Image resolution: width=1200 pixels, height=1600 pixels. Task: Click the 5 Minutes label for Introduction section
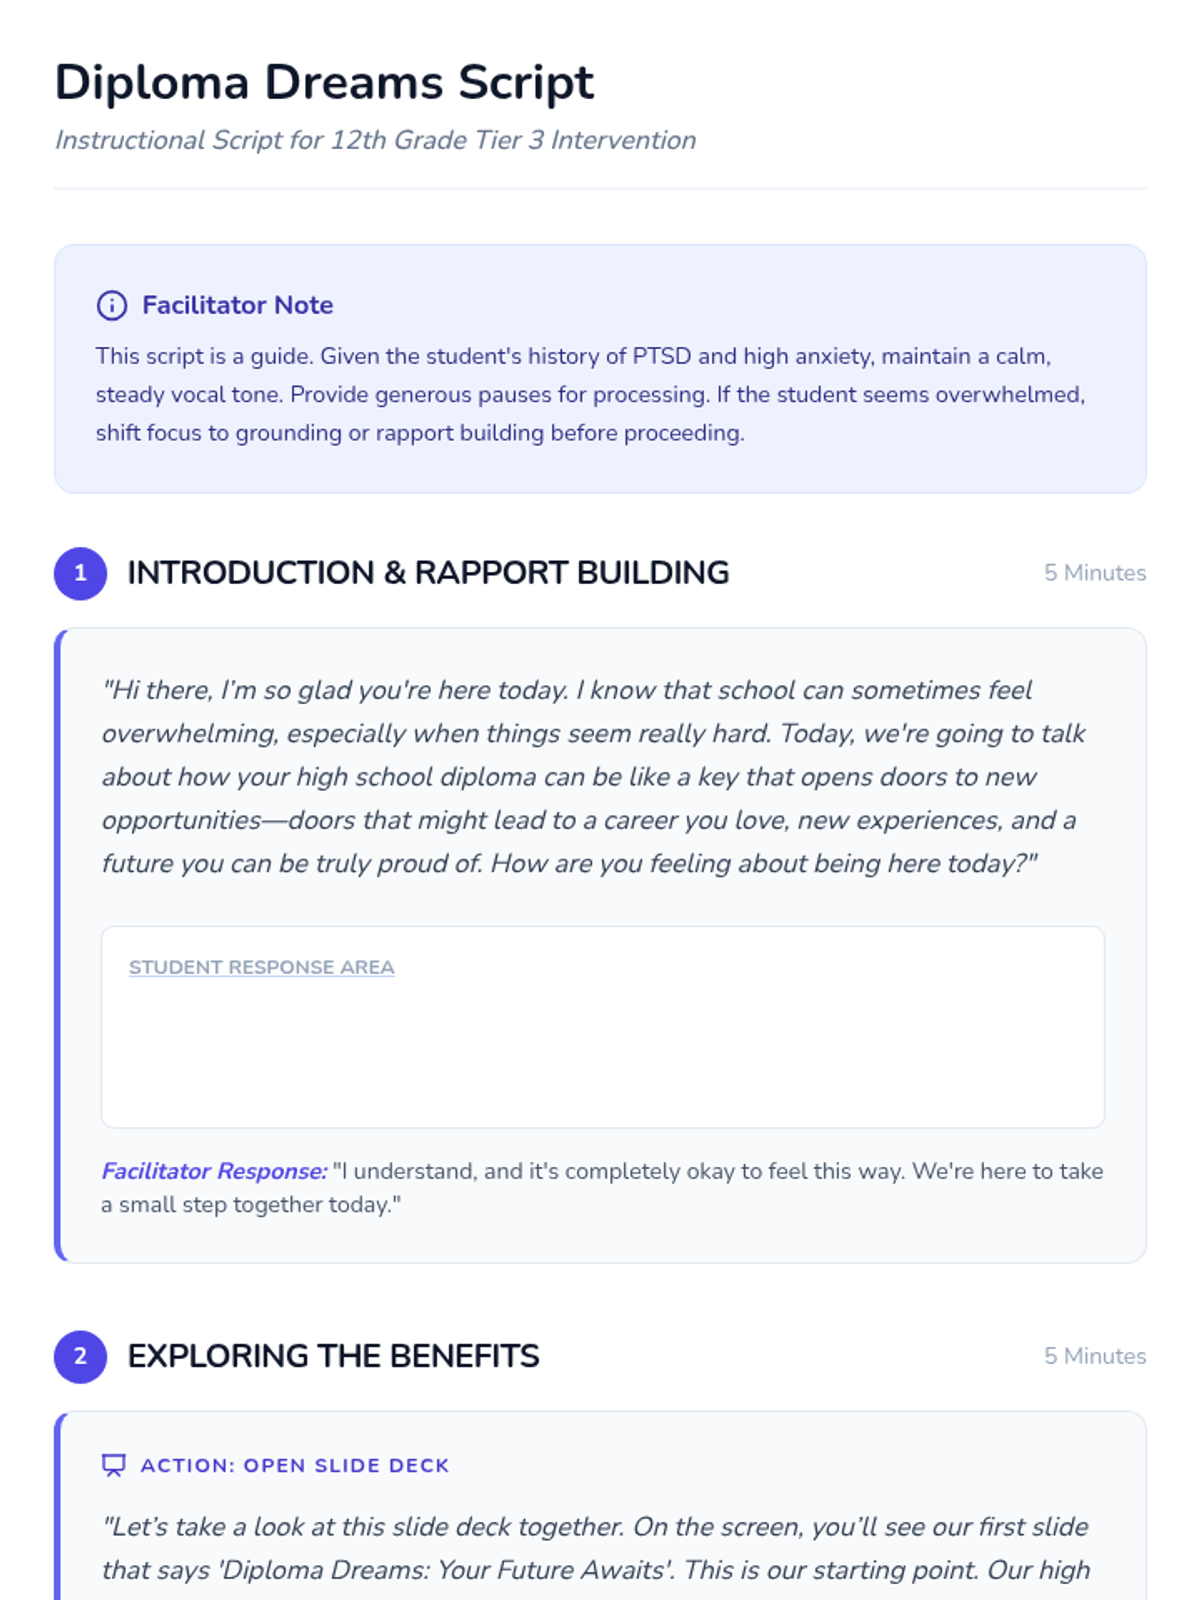point(1094,573)
